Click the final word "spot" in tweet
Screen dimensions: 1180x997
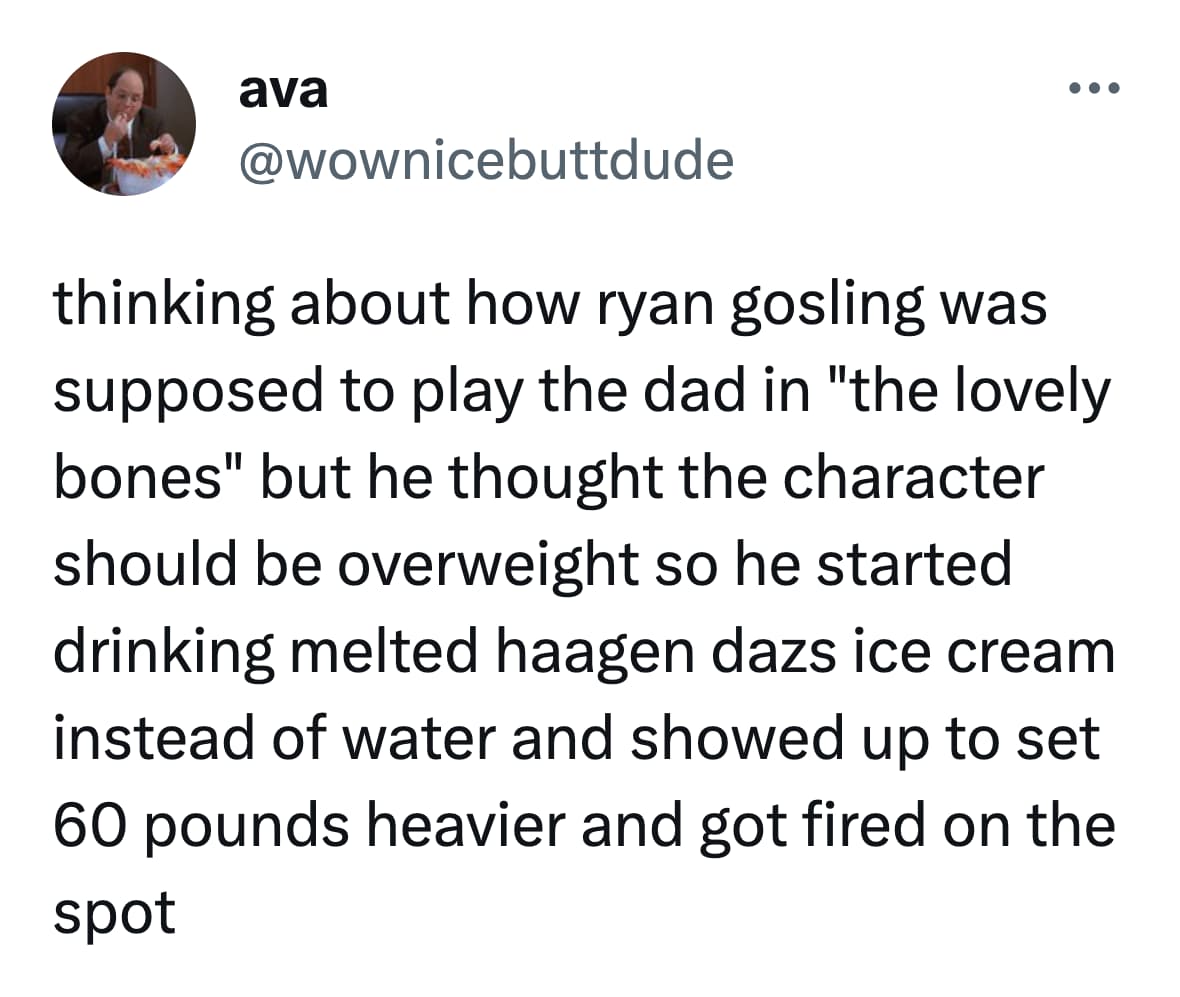114,913
